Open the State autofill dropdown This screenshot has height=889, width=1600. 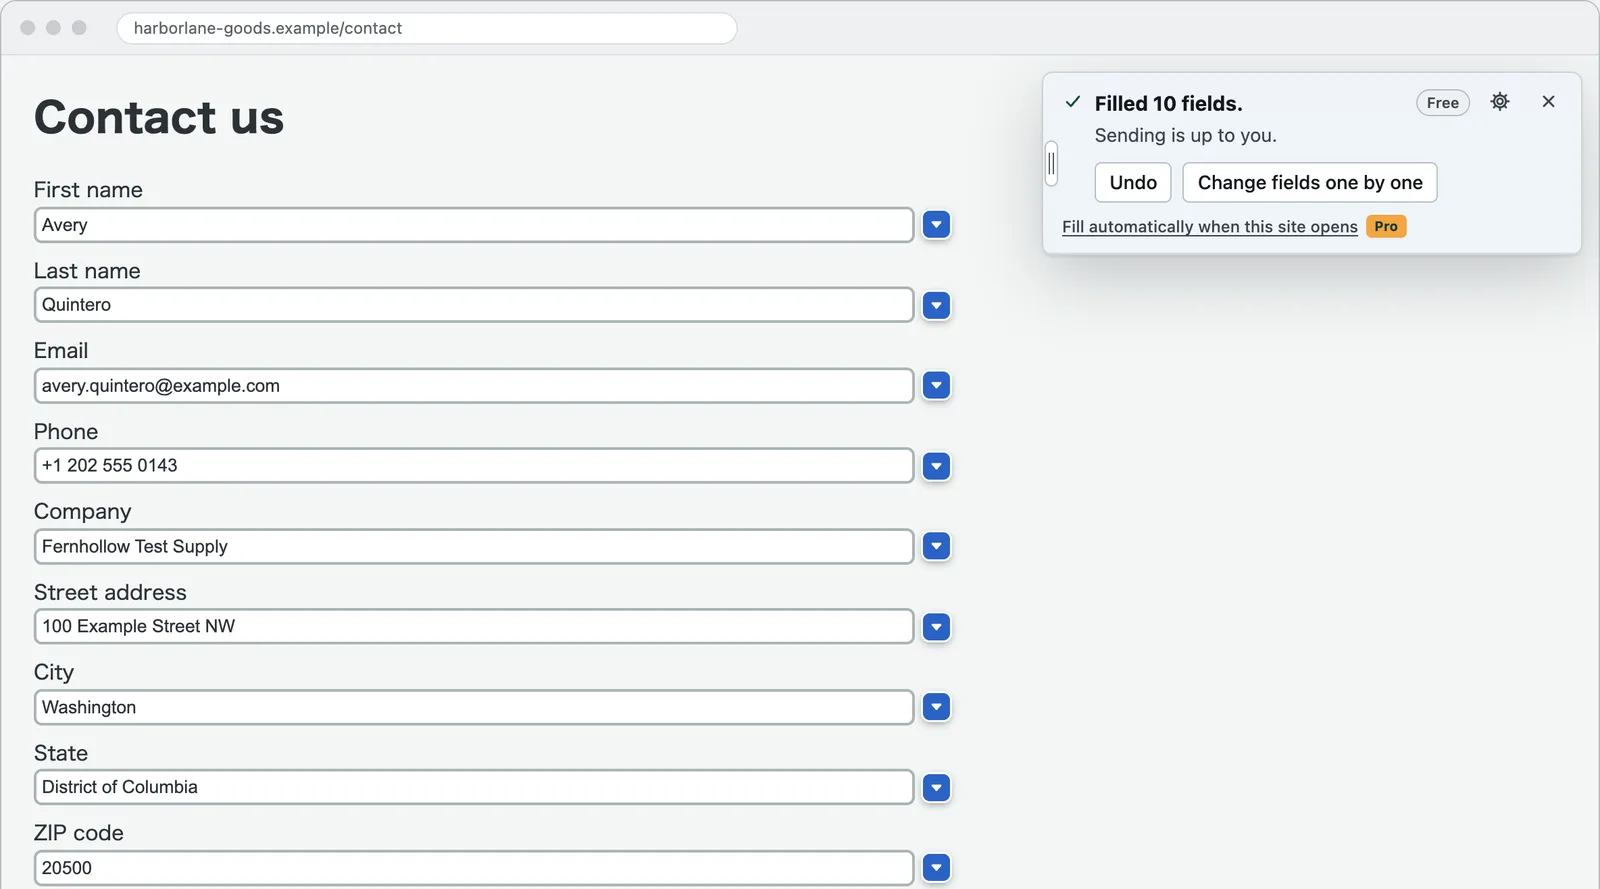tap(936, 788)
